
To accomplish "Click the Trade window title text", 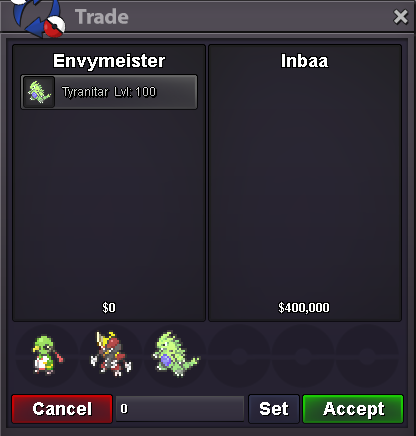I will point(102,17).
